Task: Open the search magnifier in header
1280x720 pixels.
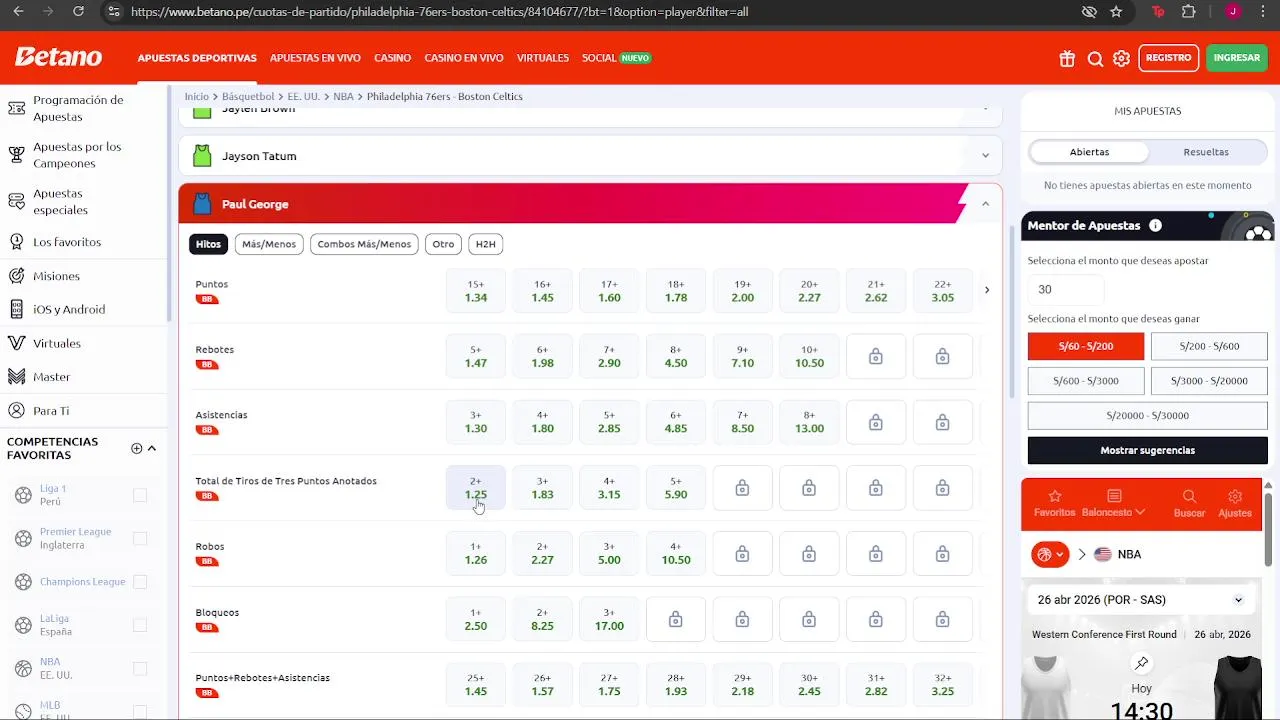Action: [1095, 58]
